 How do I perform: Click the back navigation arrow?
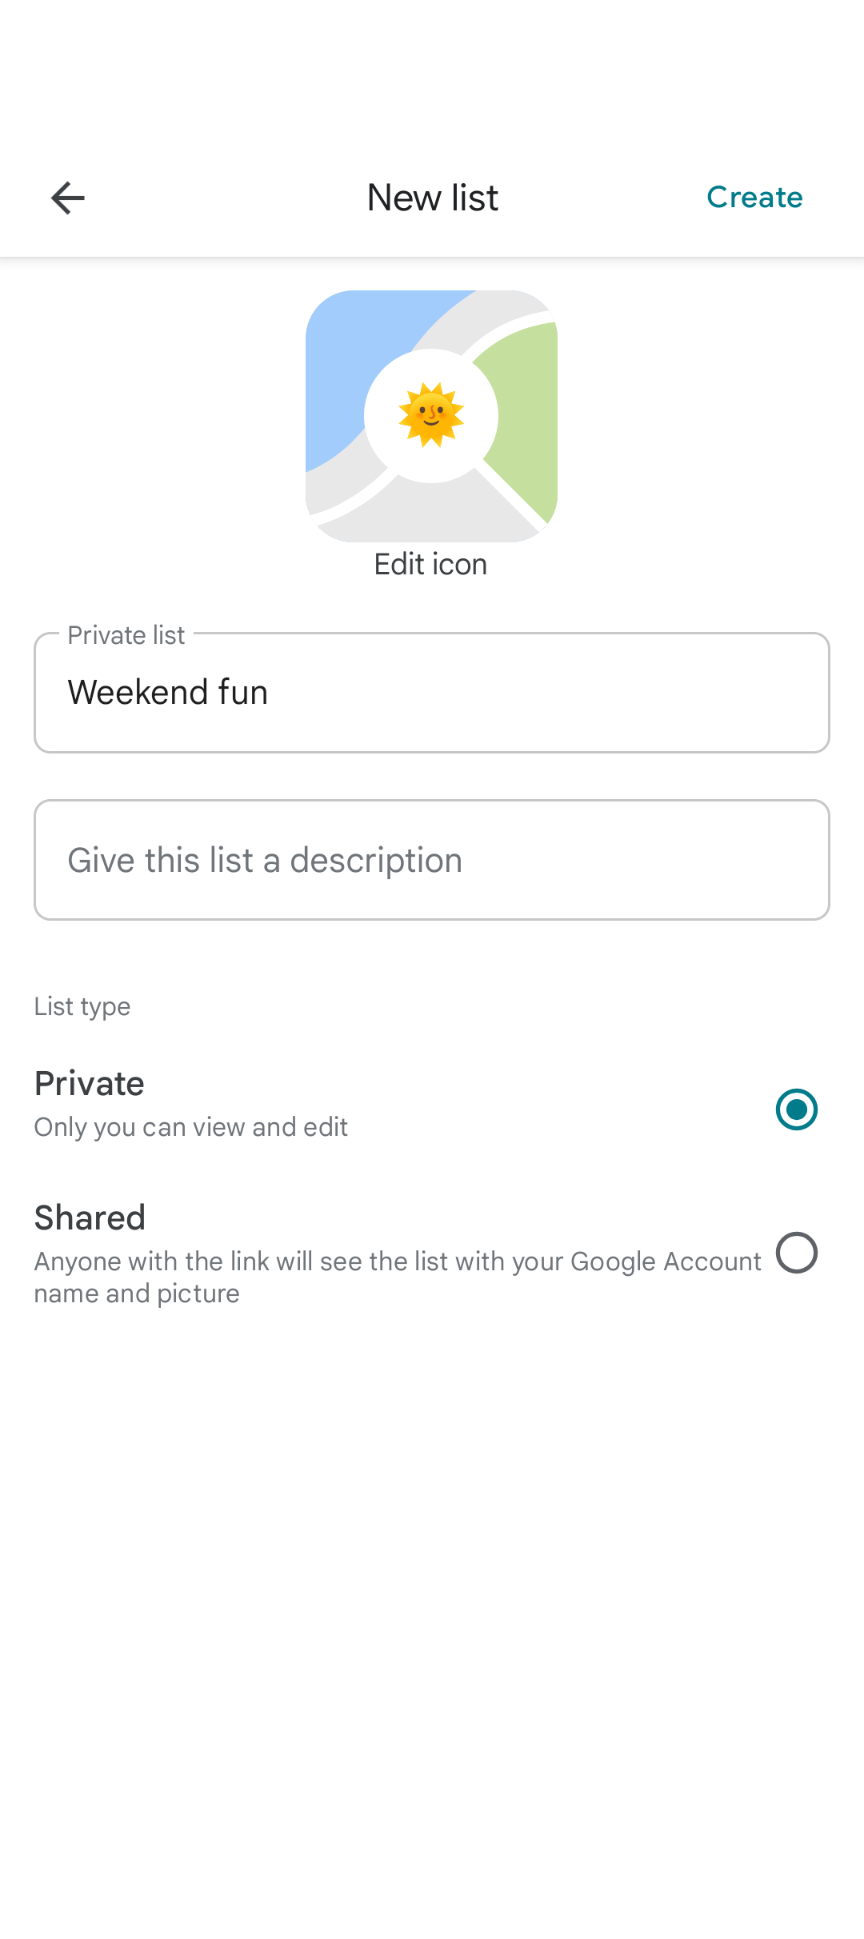(67, 197)
